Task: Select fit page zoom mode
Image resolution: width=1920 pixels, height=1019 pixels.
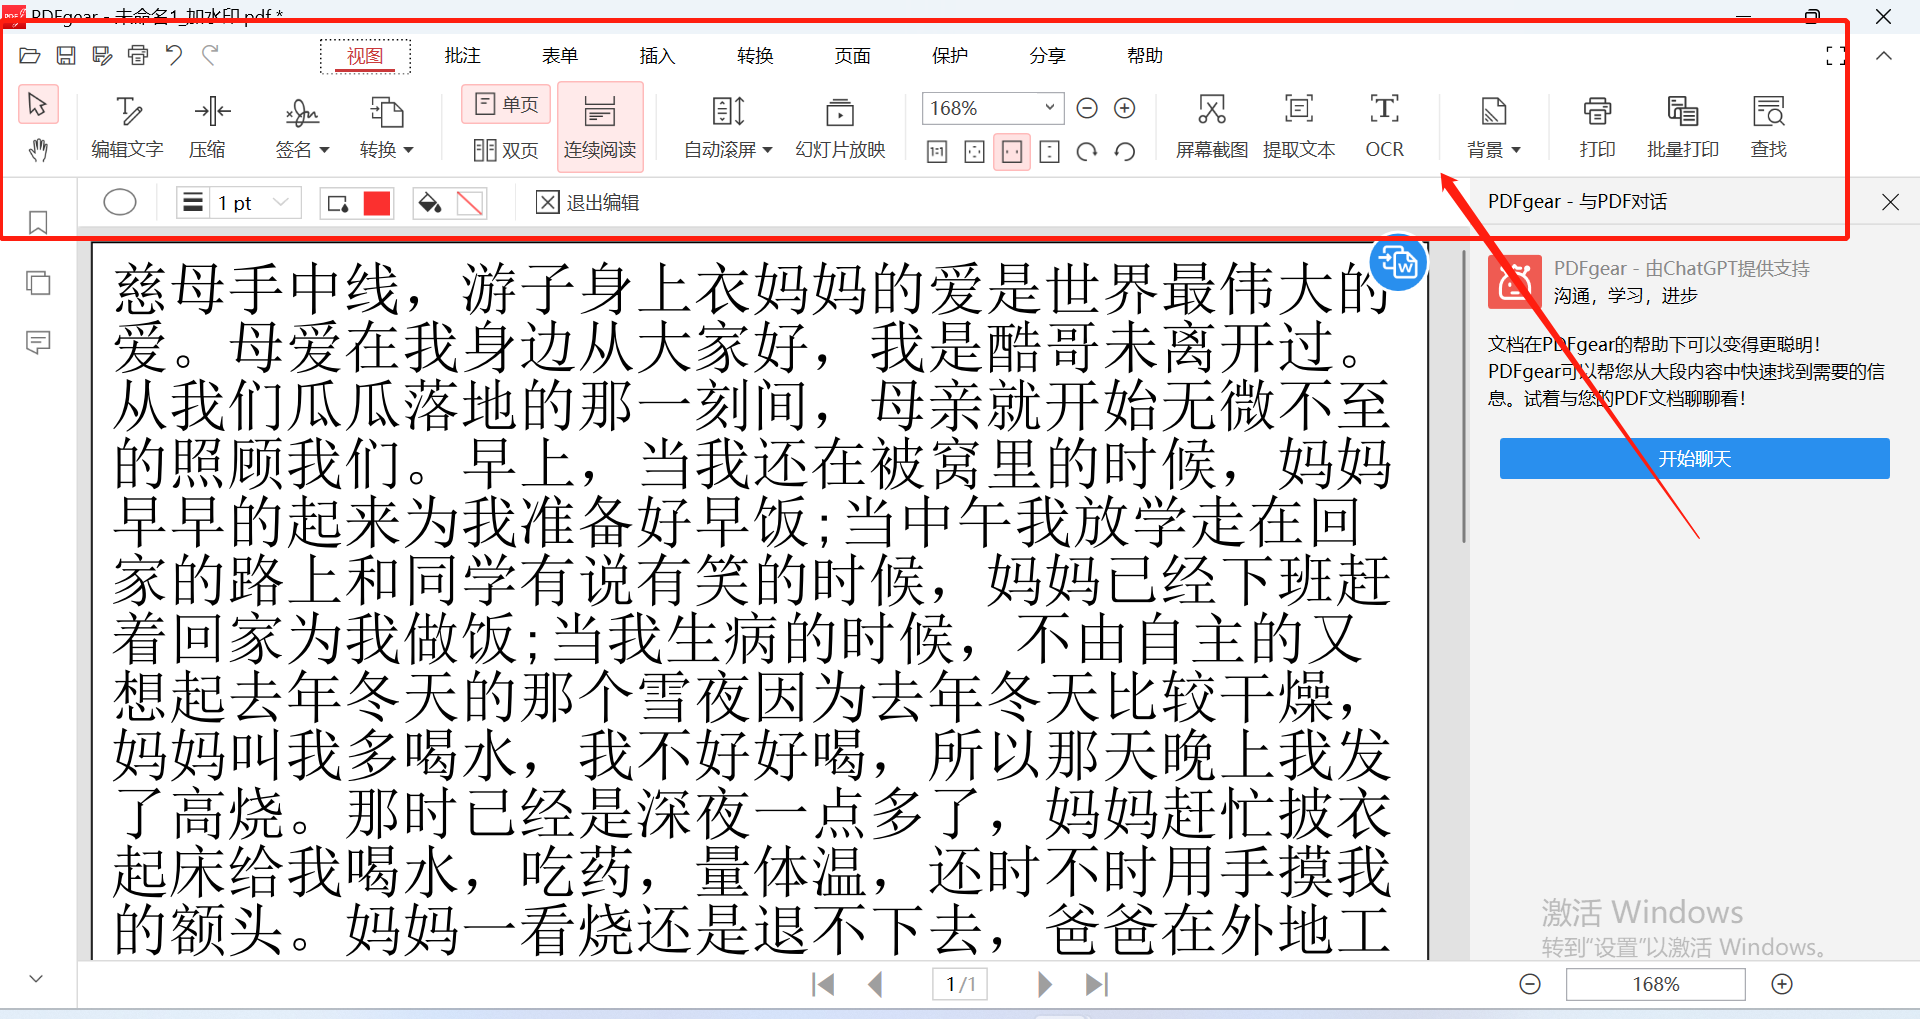Action: pyautogui.click(x=974, y=152)
